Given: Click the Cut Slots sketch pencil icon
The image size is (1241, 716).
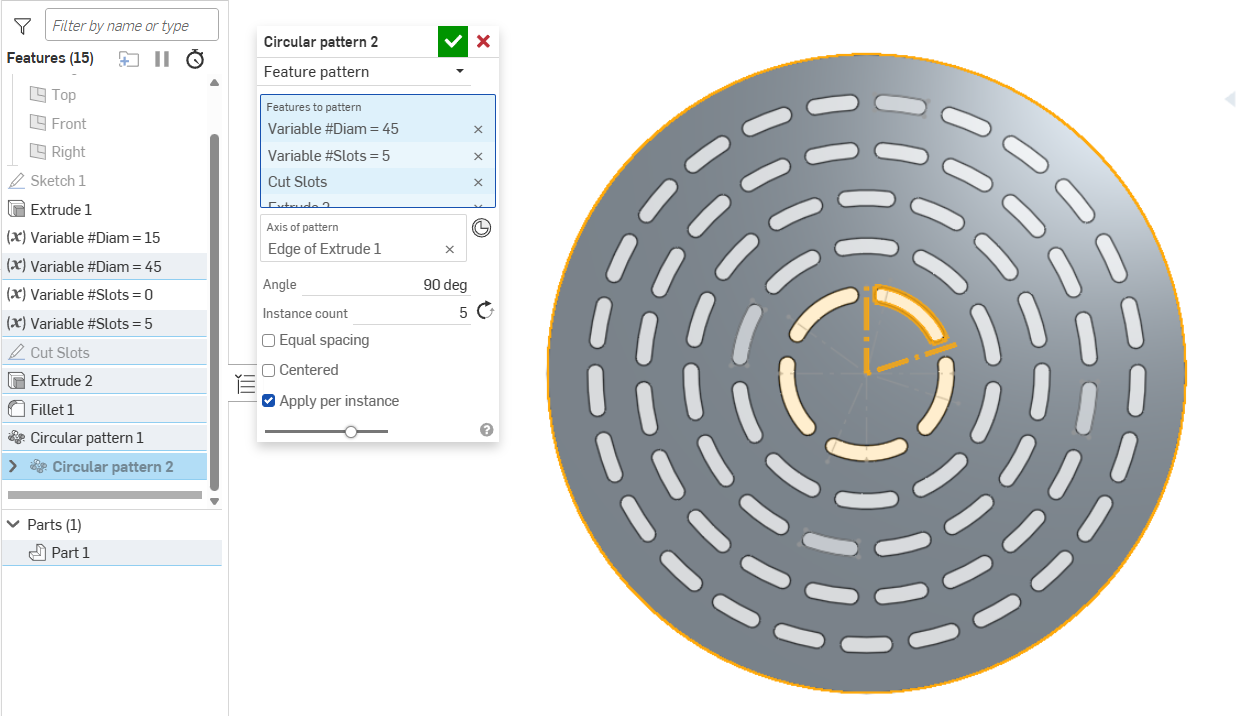Looking at the screenshot, I should pyautogui.click(x=16, y=353).
